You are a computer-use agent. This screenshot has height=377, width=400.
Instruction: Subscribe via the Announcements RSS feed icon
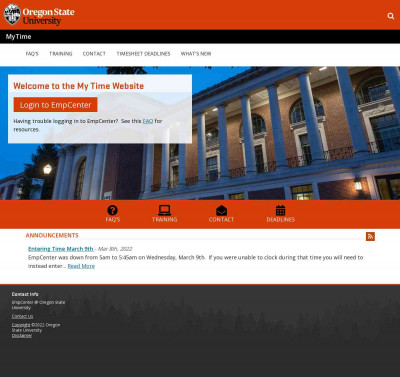click(x=370, y=236)
